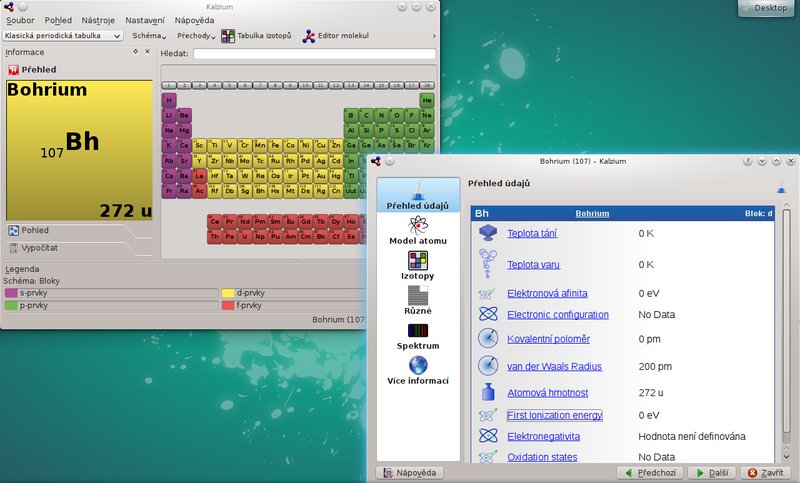
Task: Open the Model atomu page
Action: (418, 230)
